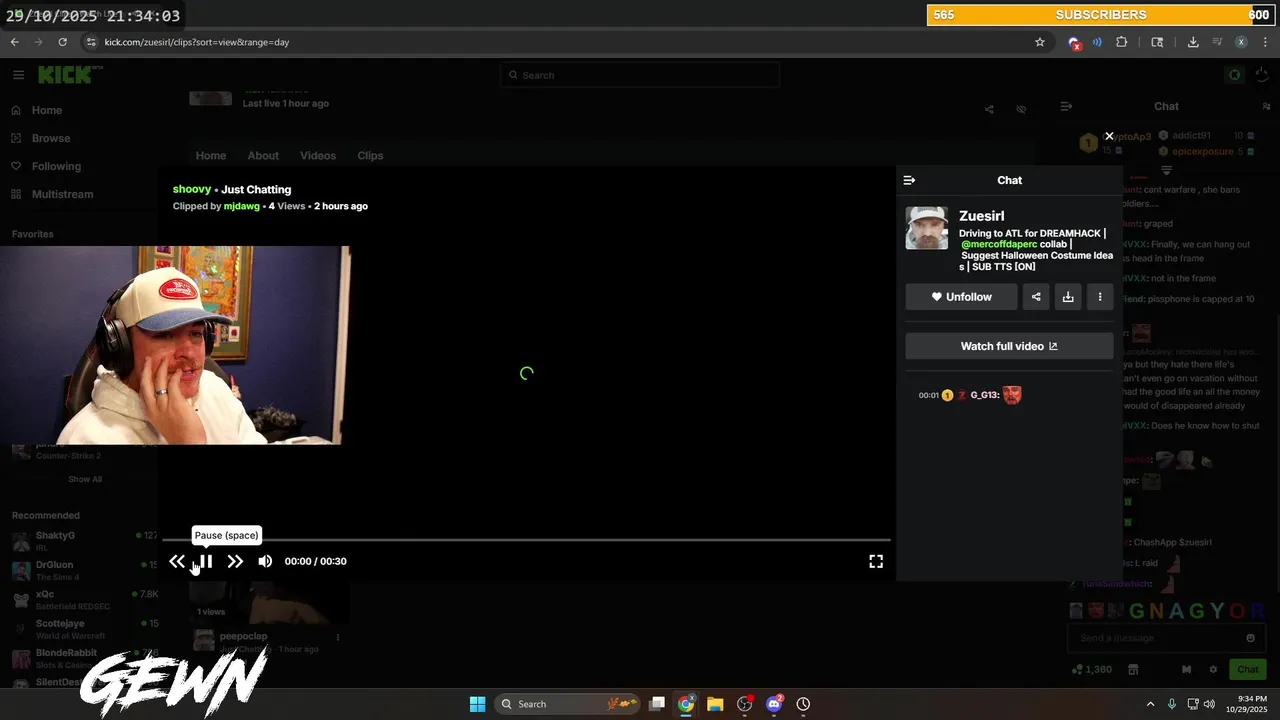
Task: Open shoovy channel link above clip
Action: coord(192,189)
